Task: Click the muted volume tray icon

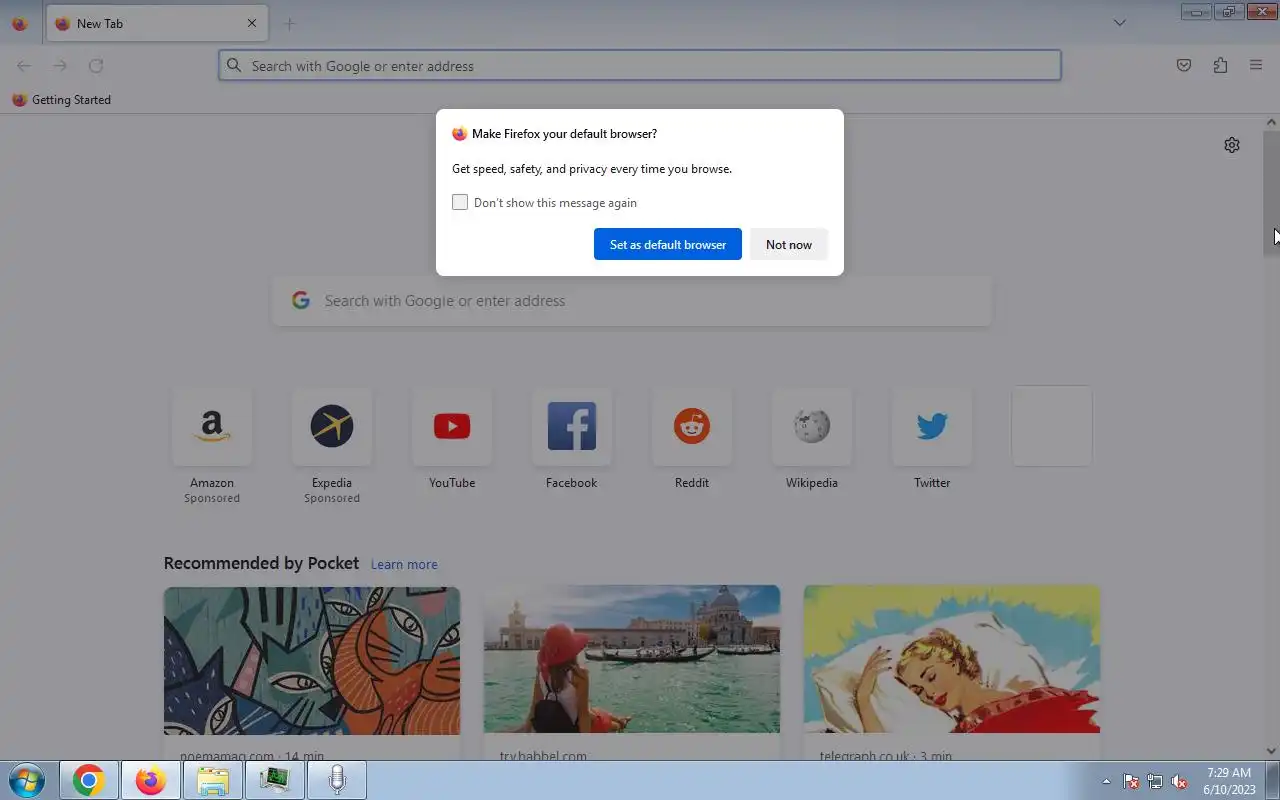Action: point(1180,782)
